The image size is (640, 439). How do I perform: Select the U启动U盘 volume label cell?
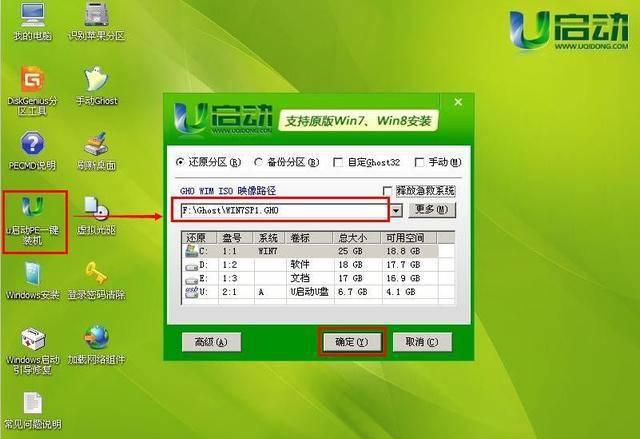309,292
